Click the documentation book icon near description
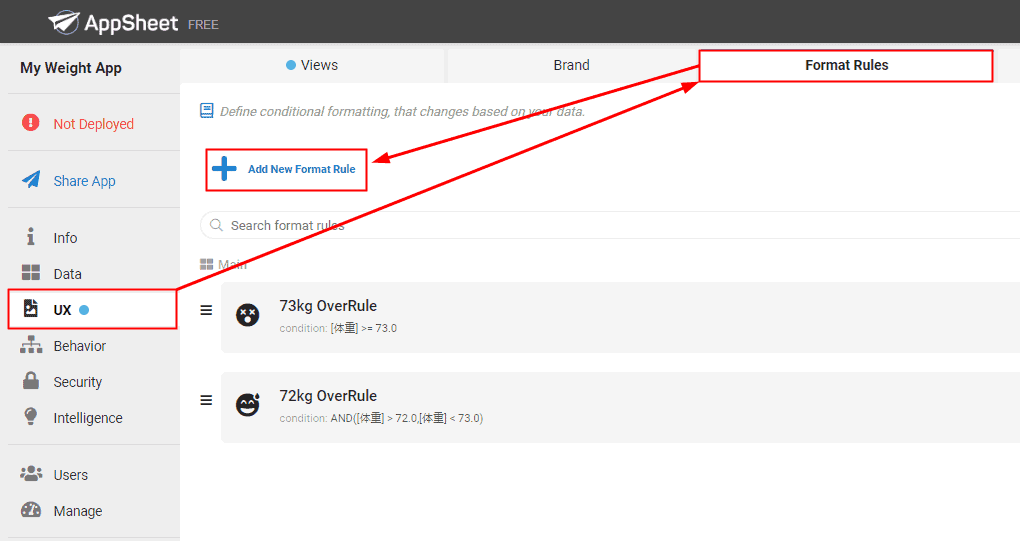This screenshot has width=1020, height=541. point(206,111)
